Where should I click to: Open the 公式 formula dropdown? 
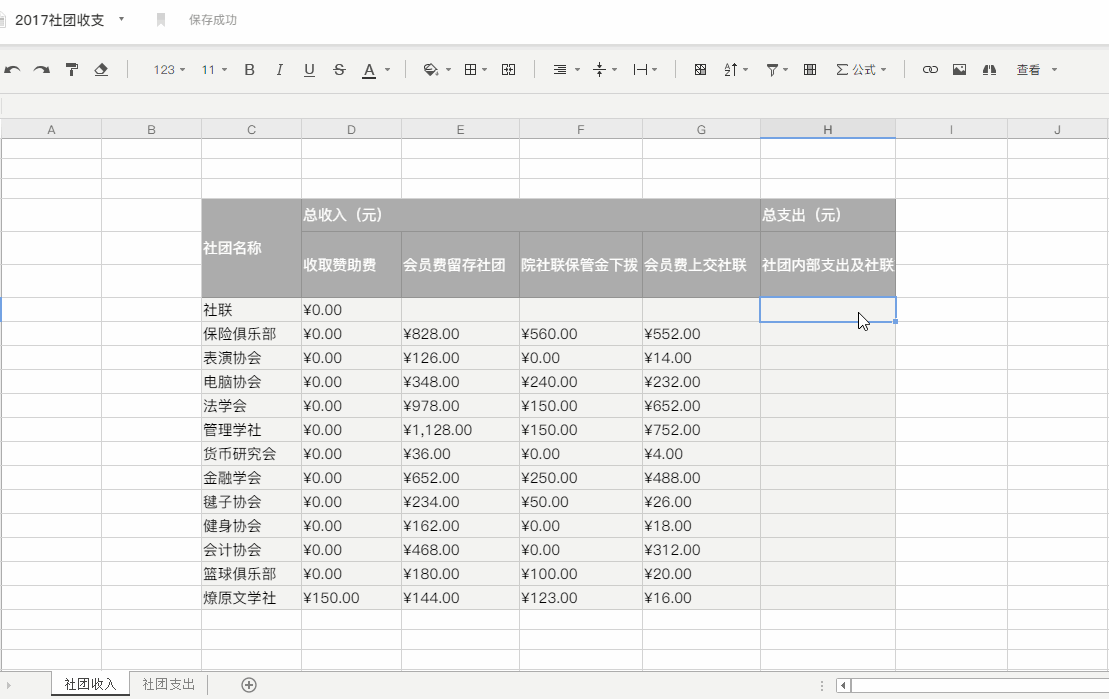[860, 70]
